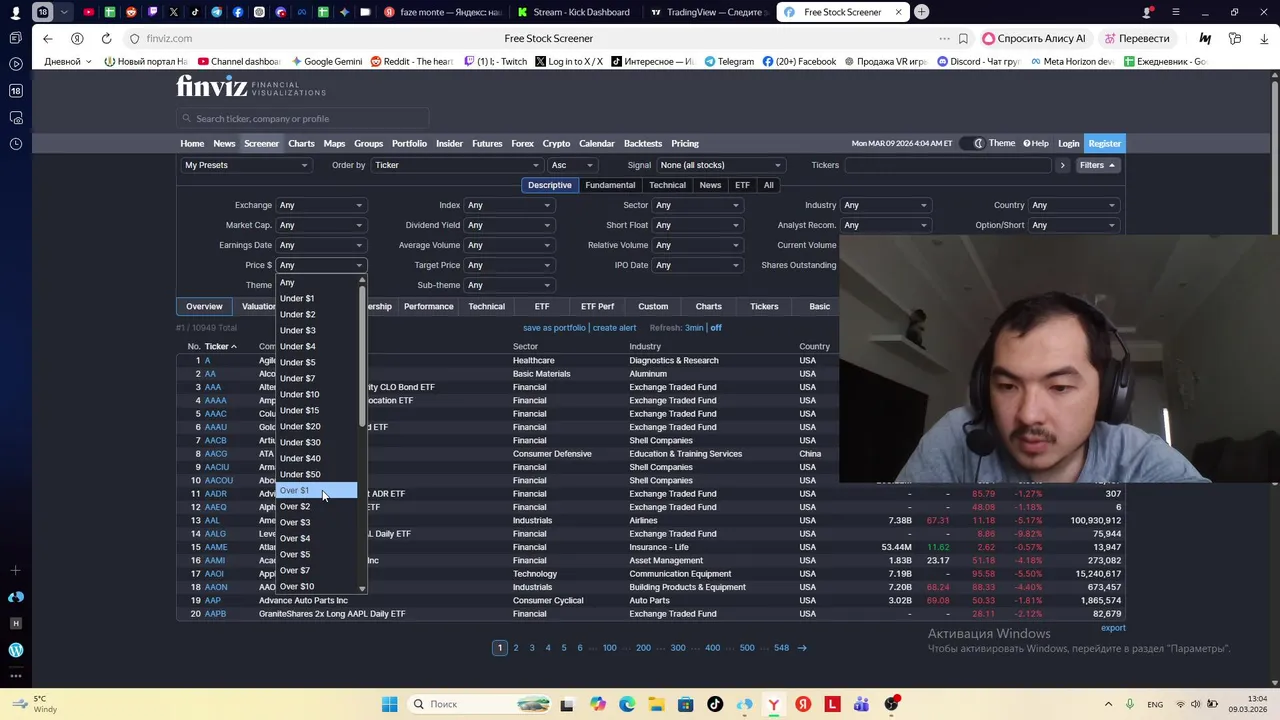
Task: Open the Custom view tab
Action: tap(653, 306)
